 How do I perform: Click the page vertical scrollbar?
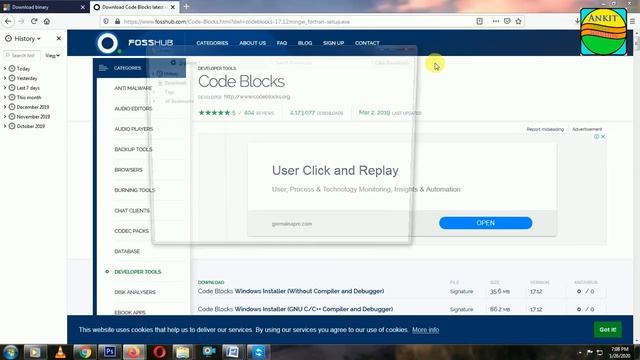tap(636, 188)
